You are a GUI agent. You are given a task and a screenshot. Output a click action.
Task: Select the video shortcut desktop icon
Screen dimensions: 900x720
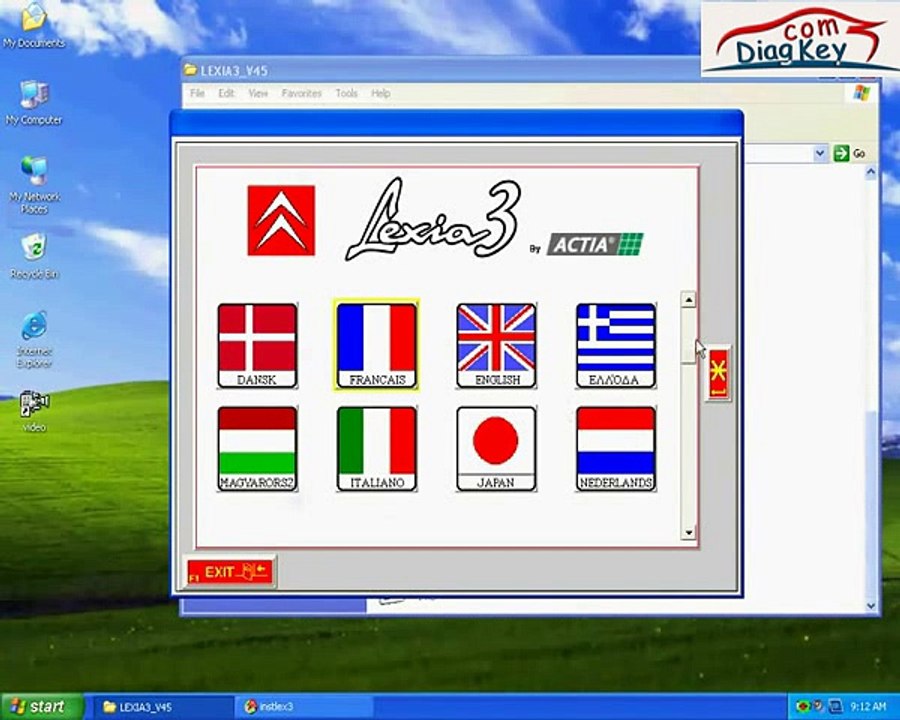(x=34, y=411)
